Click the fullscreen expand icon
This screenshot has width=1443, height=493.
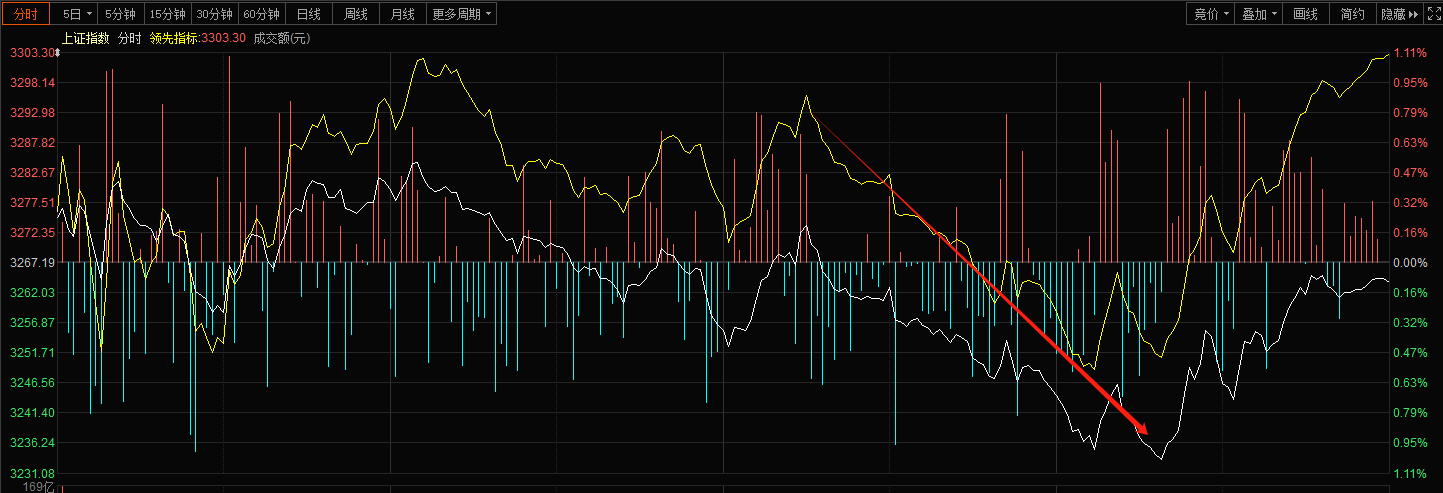[x=1432, y=14]
